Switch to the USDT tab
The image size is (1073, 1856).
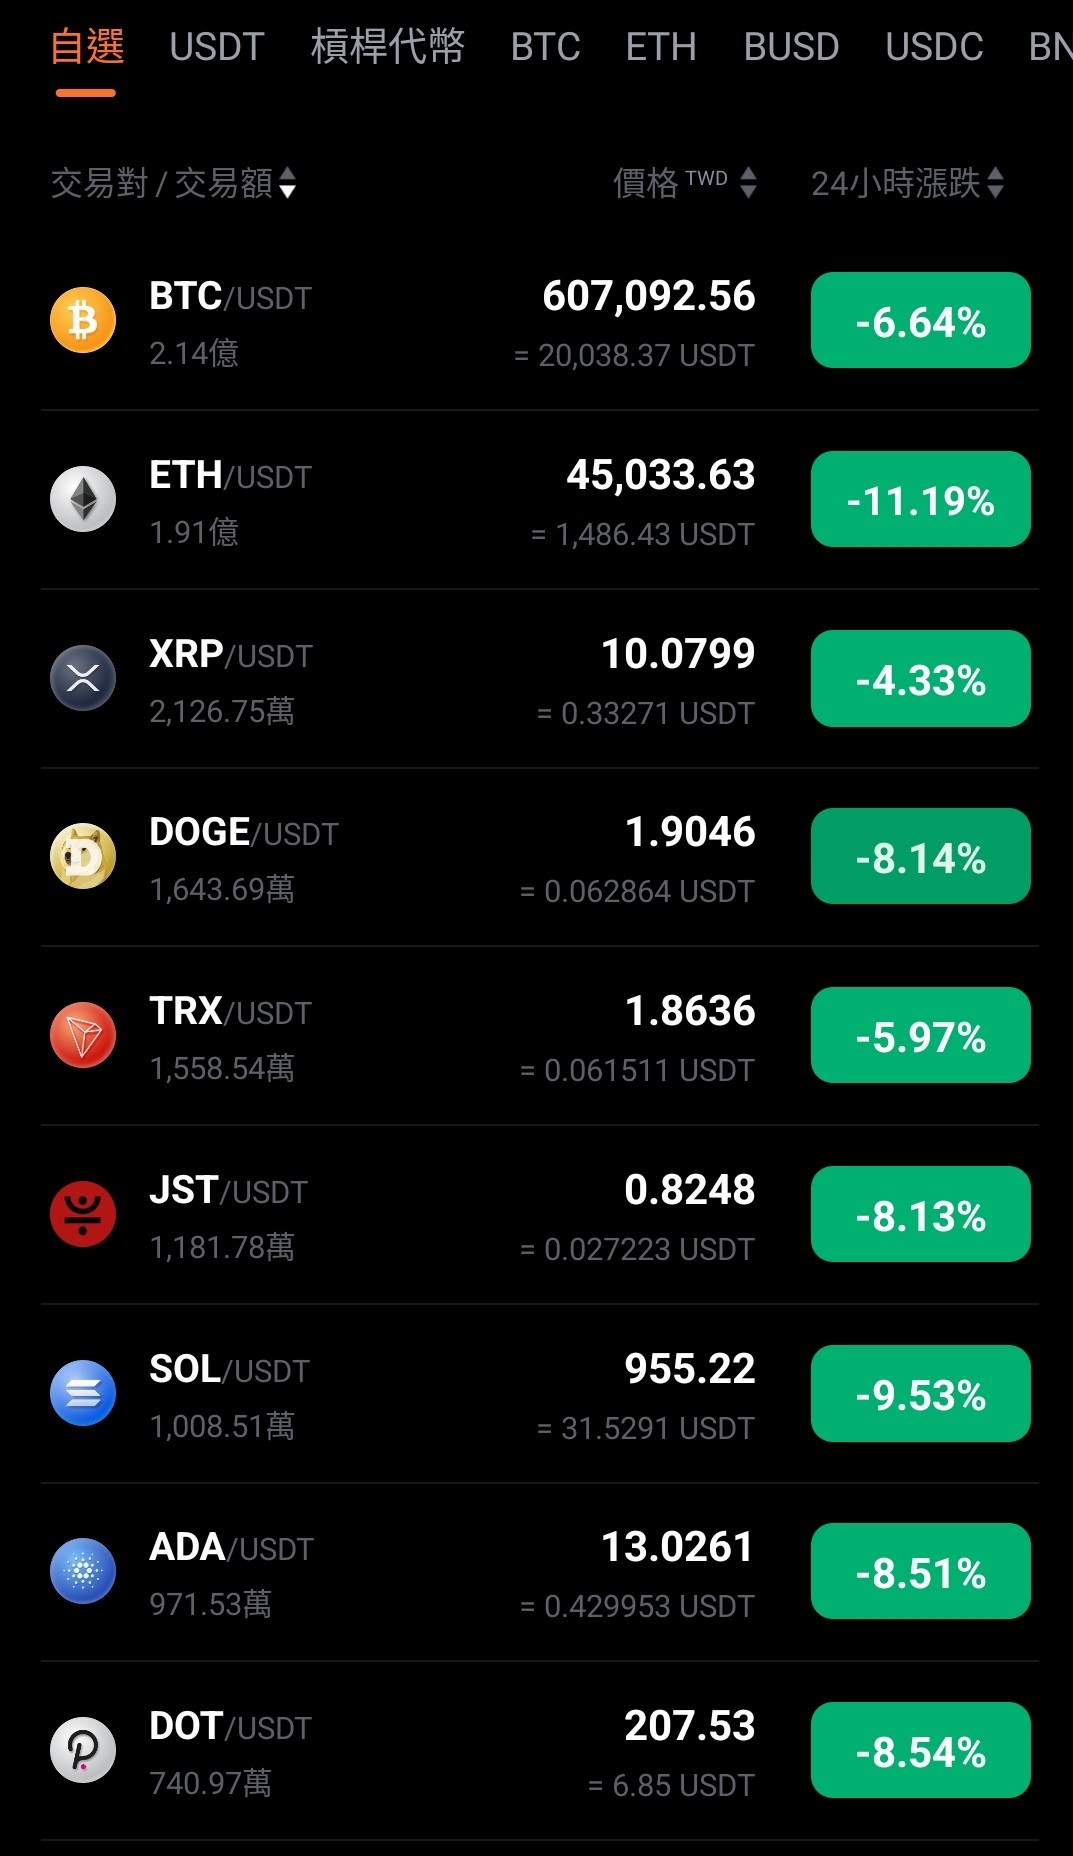tap(217, 47)
